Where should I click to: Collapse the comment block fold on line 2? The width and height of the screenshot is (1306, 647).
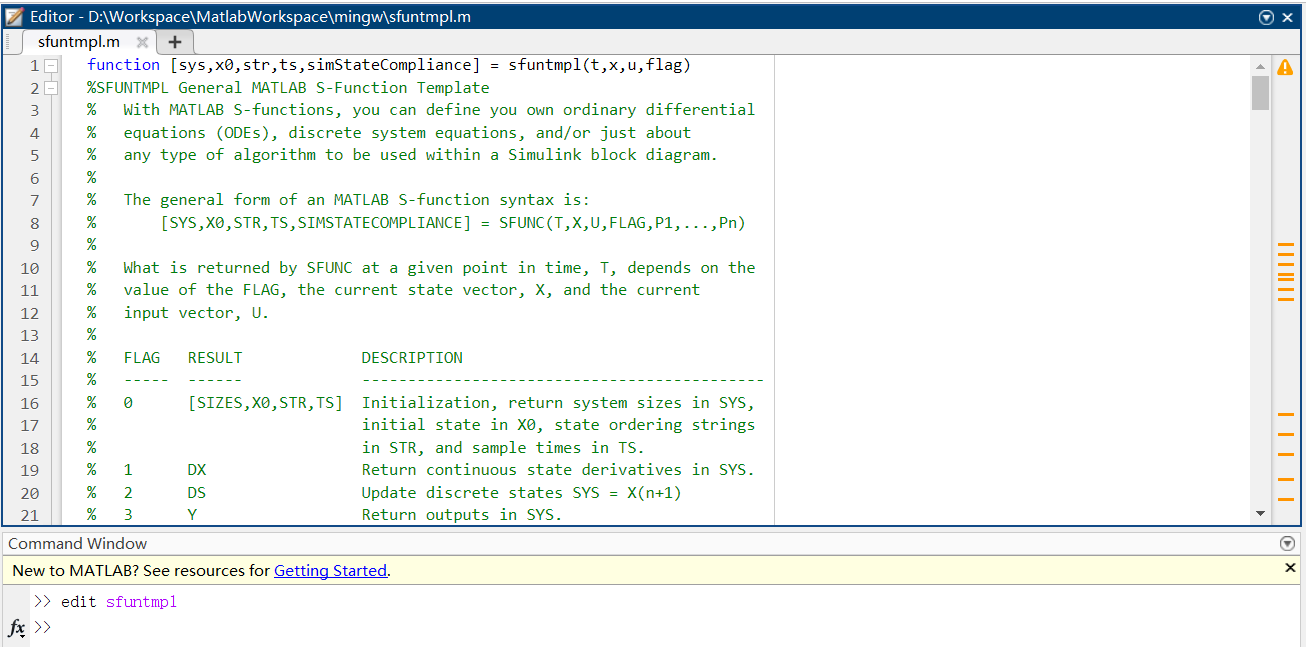coord(50,87)
